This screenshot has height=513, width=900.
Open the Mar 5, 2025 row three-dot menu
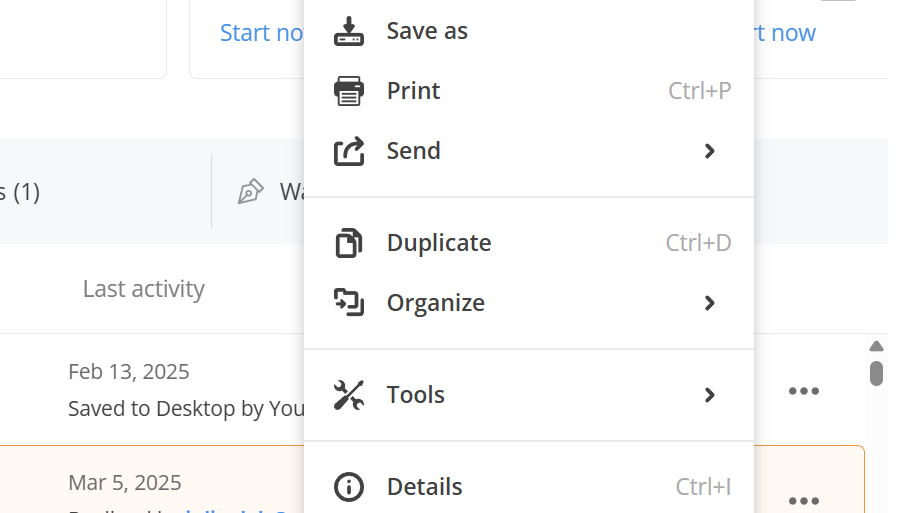click(x=804, y=500)
